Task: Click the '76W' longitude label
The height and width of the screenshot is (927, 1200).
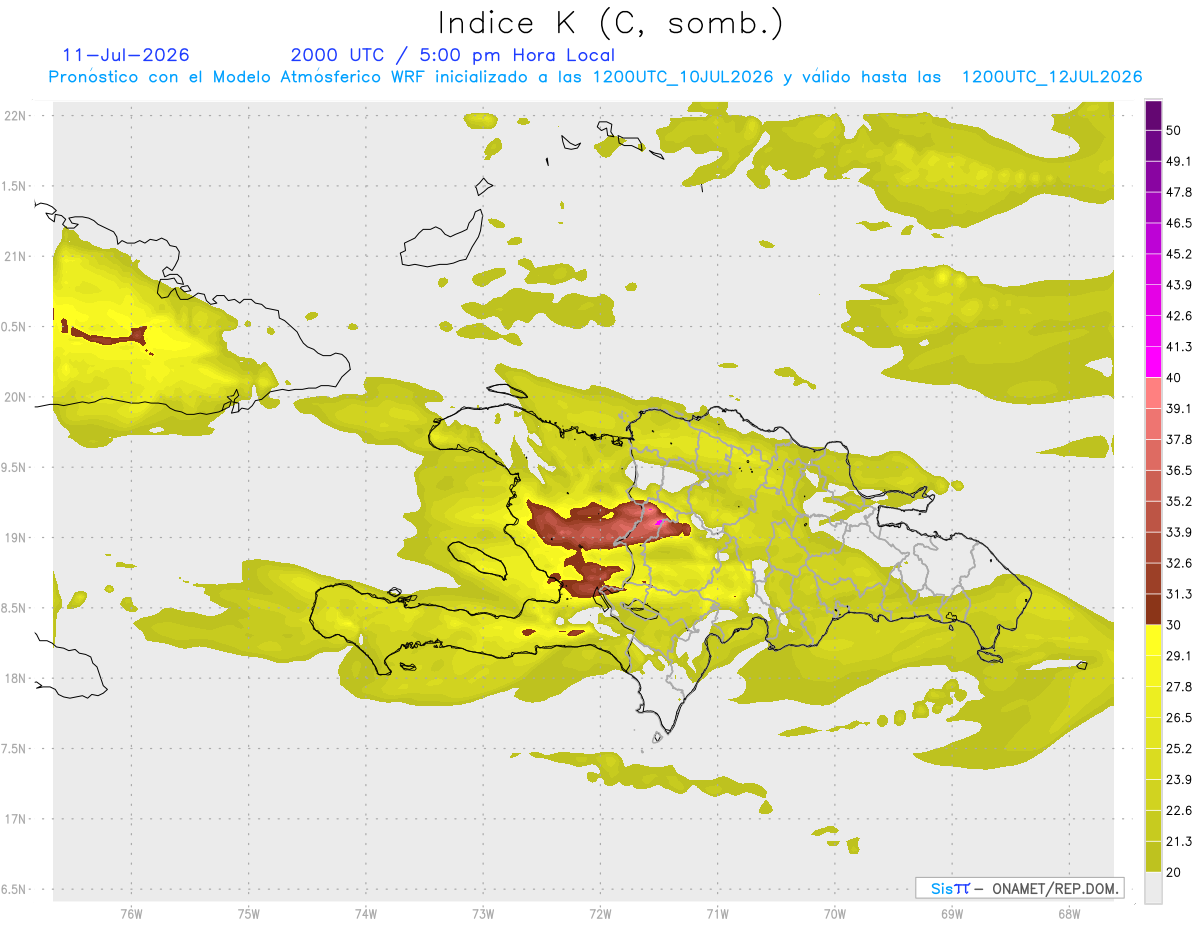Action: 131,914
